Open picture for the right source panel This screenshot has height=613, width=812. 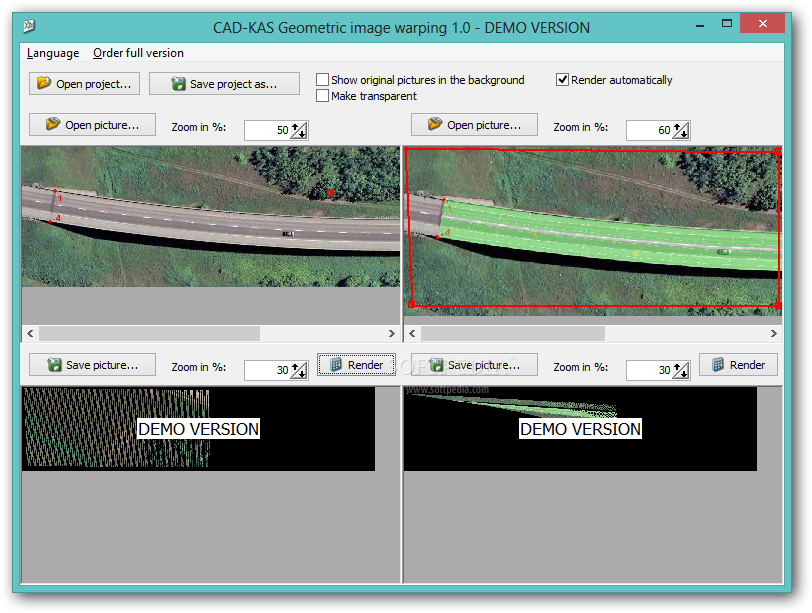474,125
